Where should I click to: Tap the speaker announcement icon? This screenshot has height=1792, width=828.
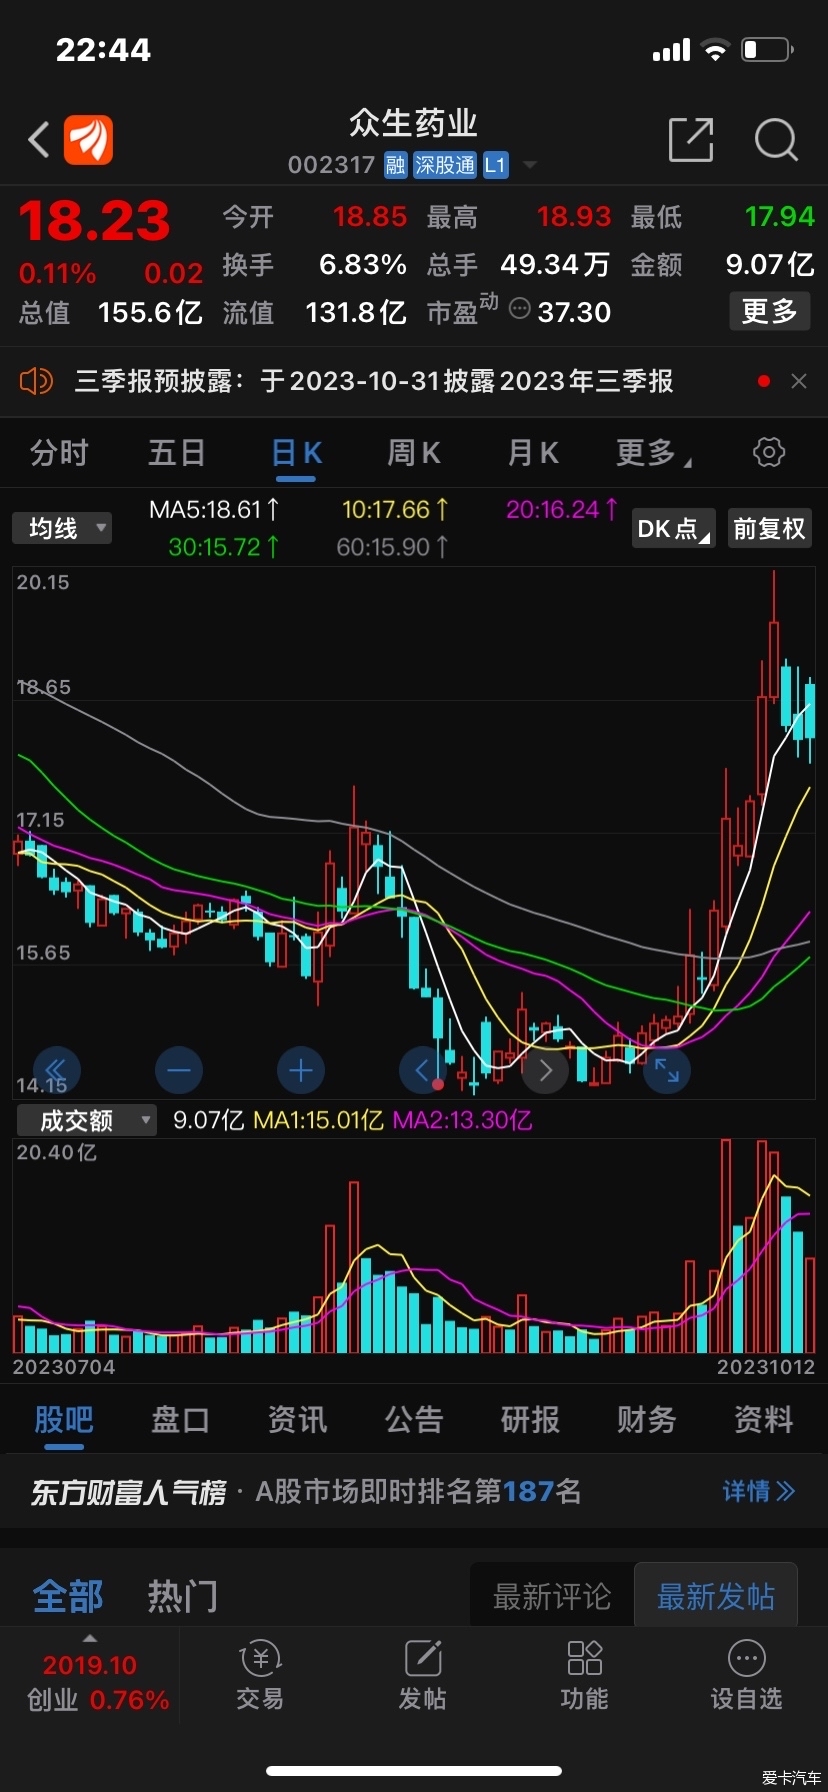click(36, 381)
